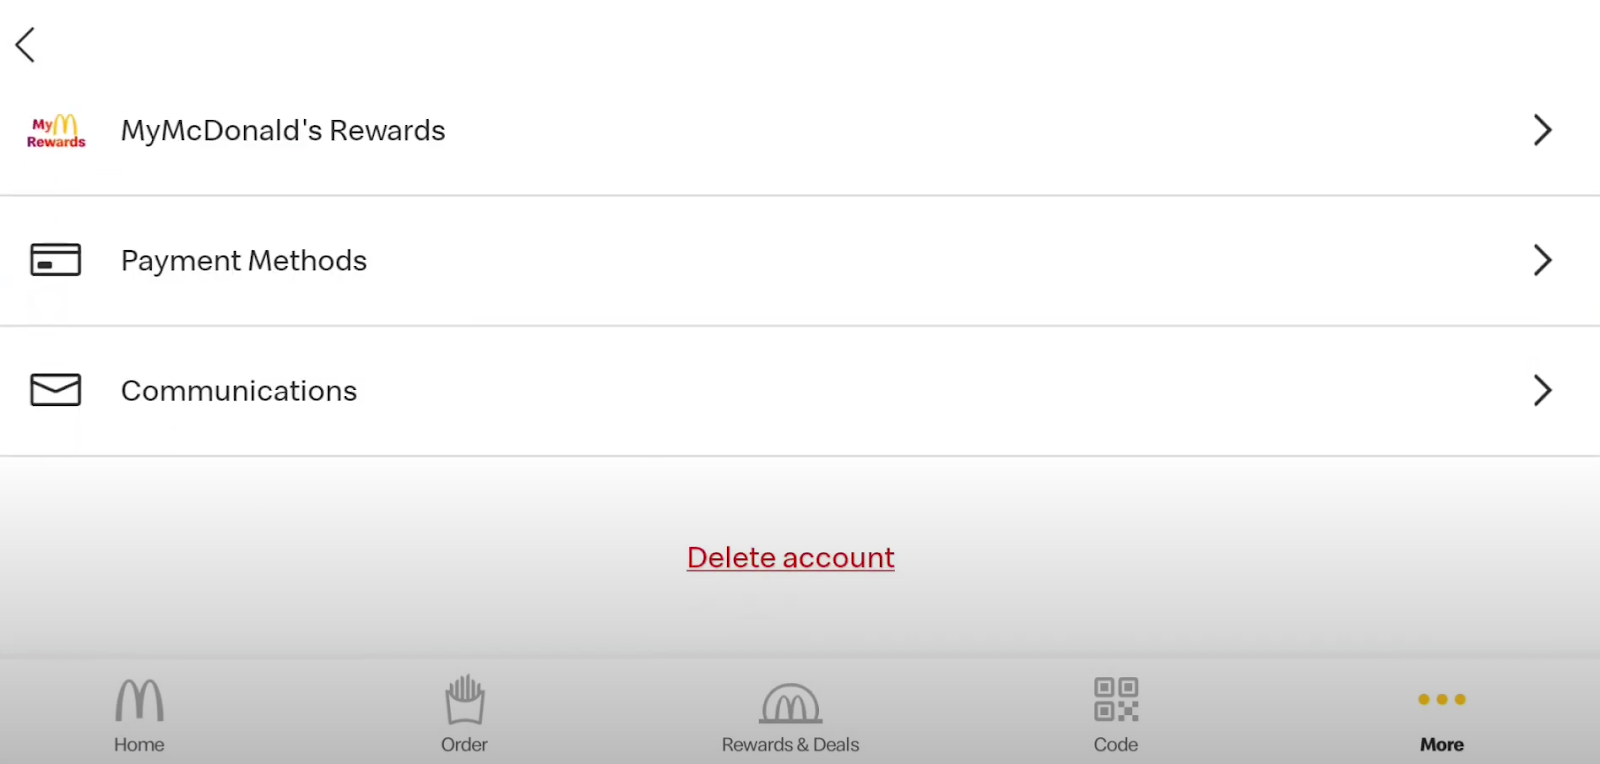1600x764 pixels.
Task: Expand MyMcDonald's Rewards chevron arrow
Action: [x=1543, y=130]
